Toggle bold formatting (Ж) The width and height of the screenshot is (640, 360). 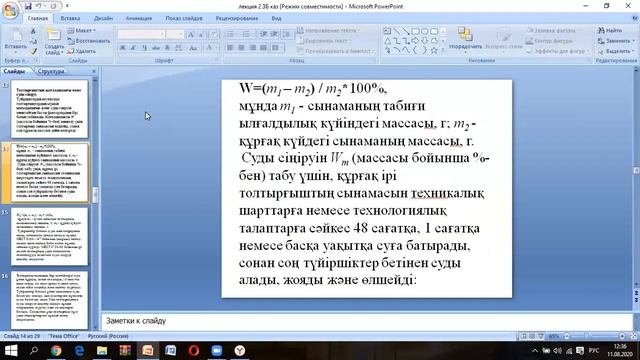coord(122,48)
